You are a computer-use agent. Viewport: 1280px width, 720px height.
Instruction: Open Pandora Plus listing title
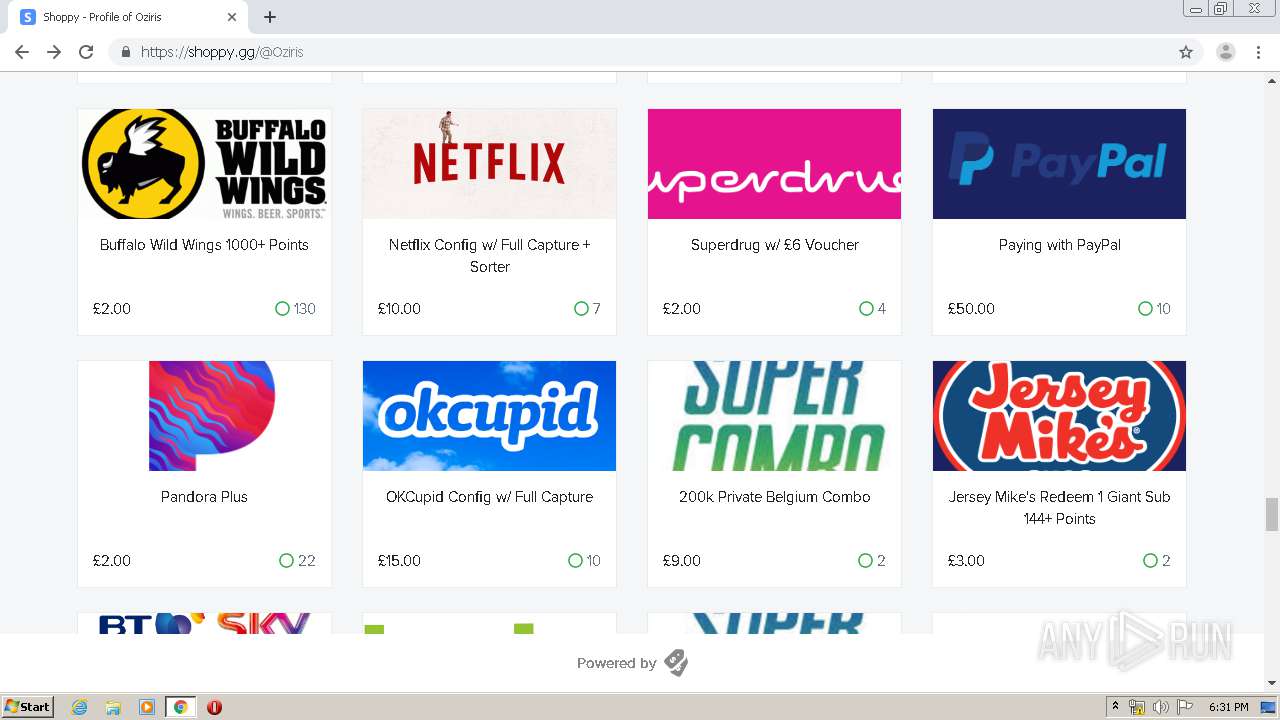[x=204, y=497]
